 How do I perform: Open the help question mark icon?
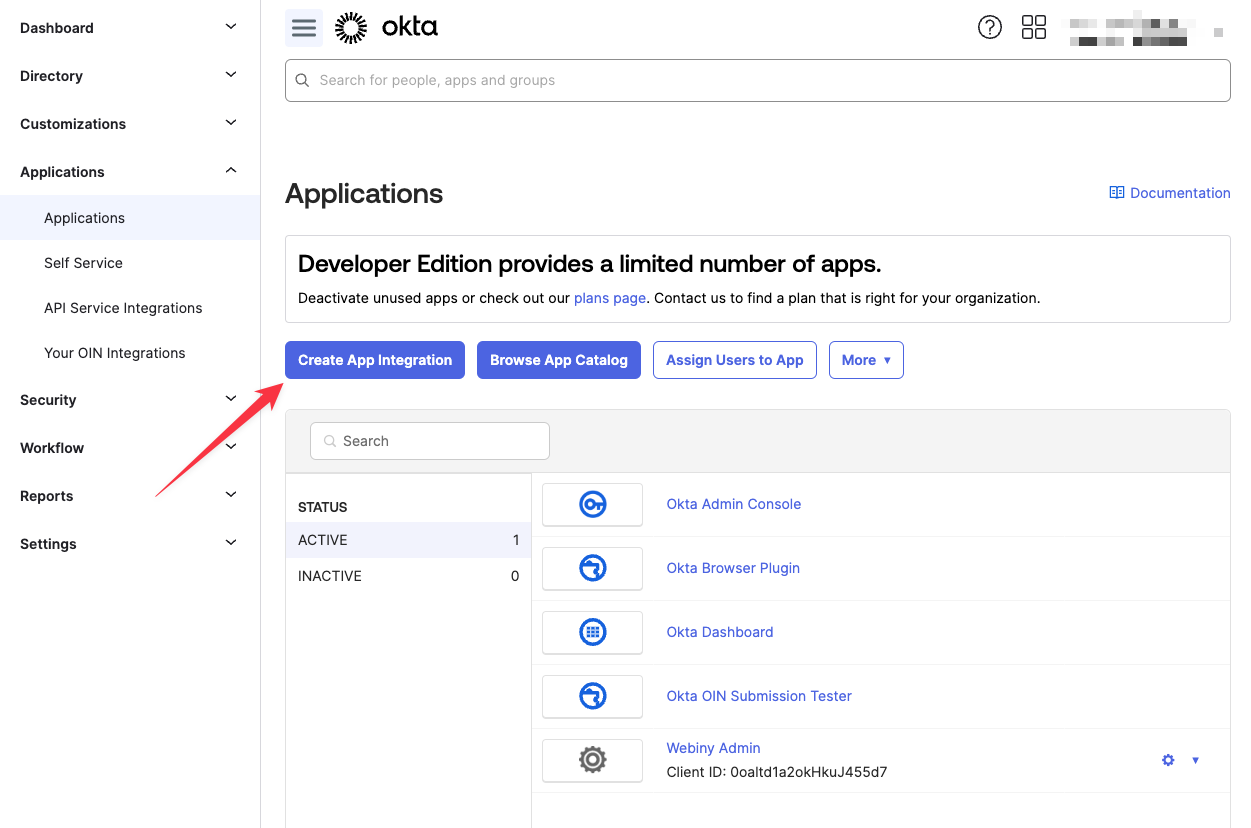pos(989,28)
